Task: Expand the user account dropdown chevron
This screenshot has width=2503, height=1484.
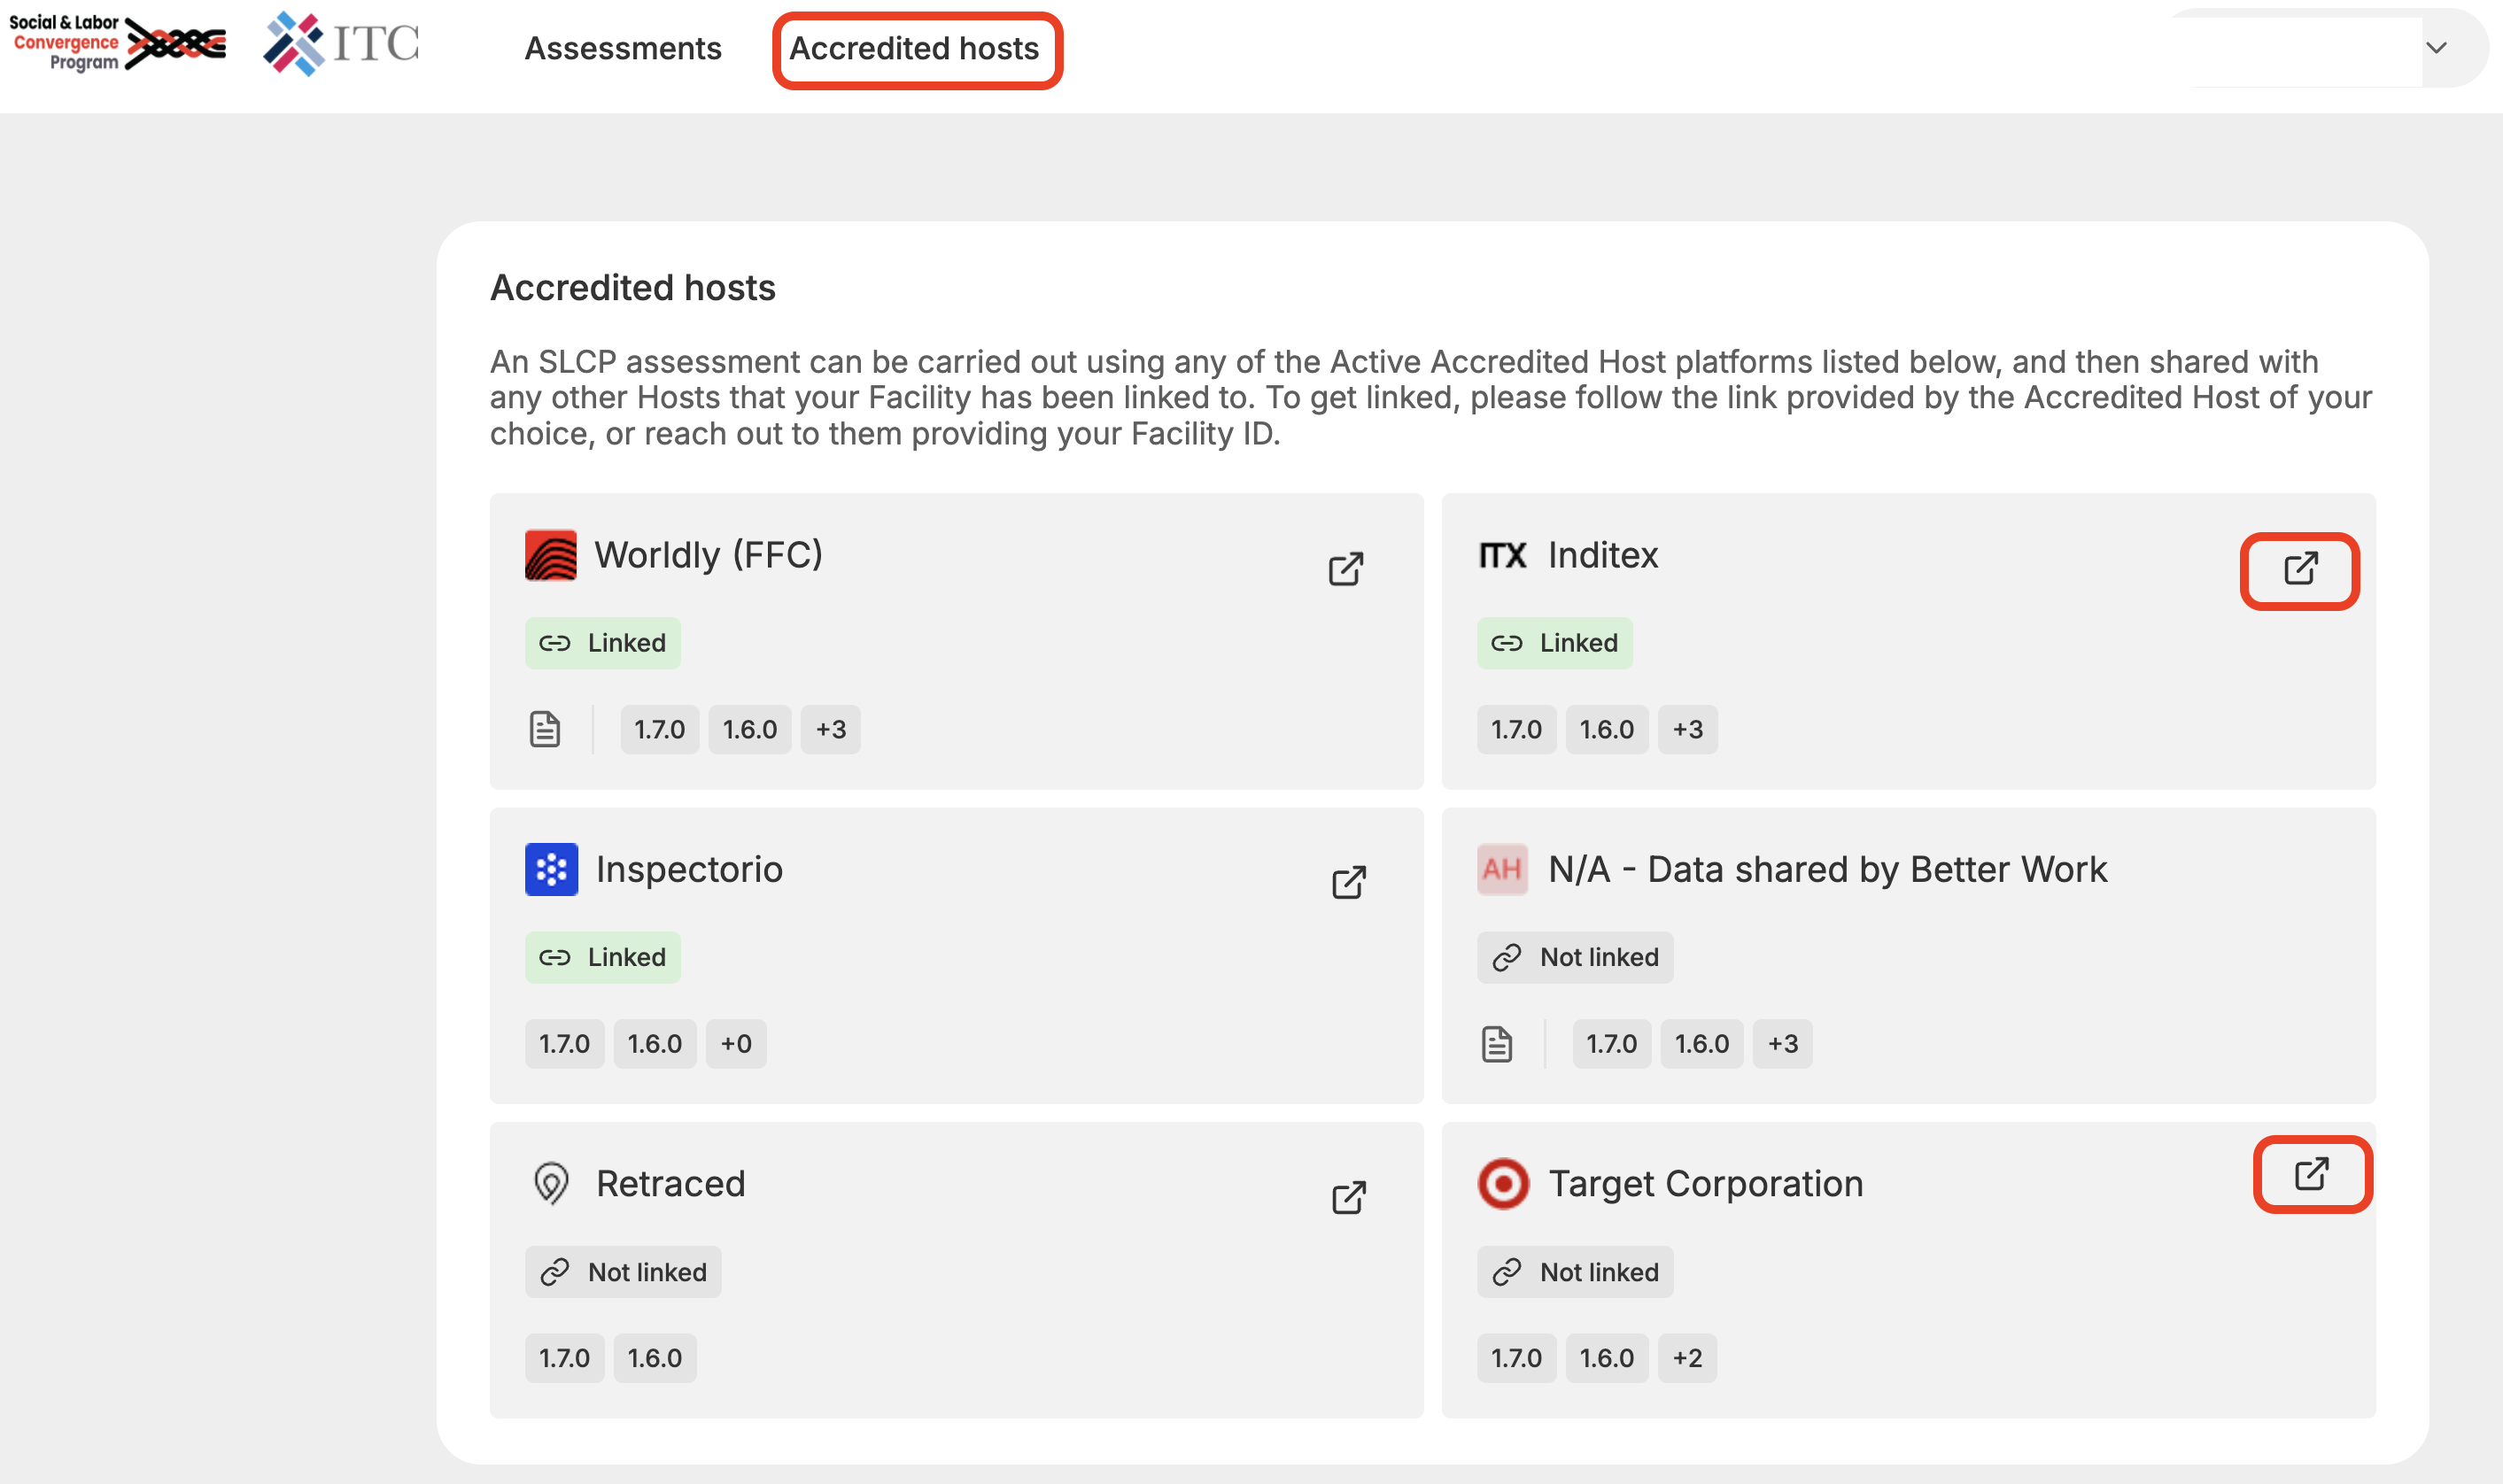Action: point(2436,48)
